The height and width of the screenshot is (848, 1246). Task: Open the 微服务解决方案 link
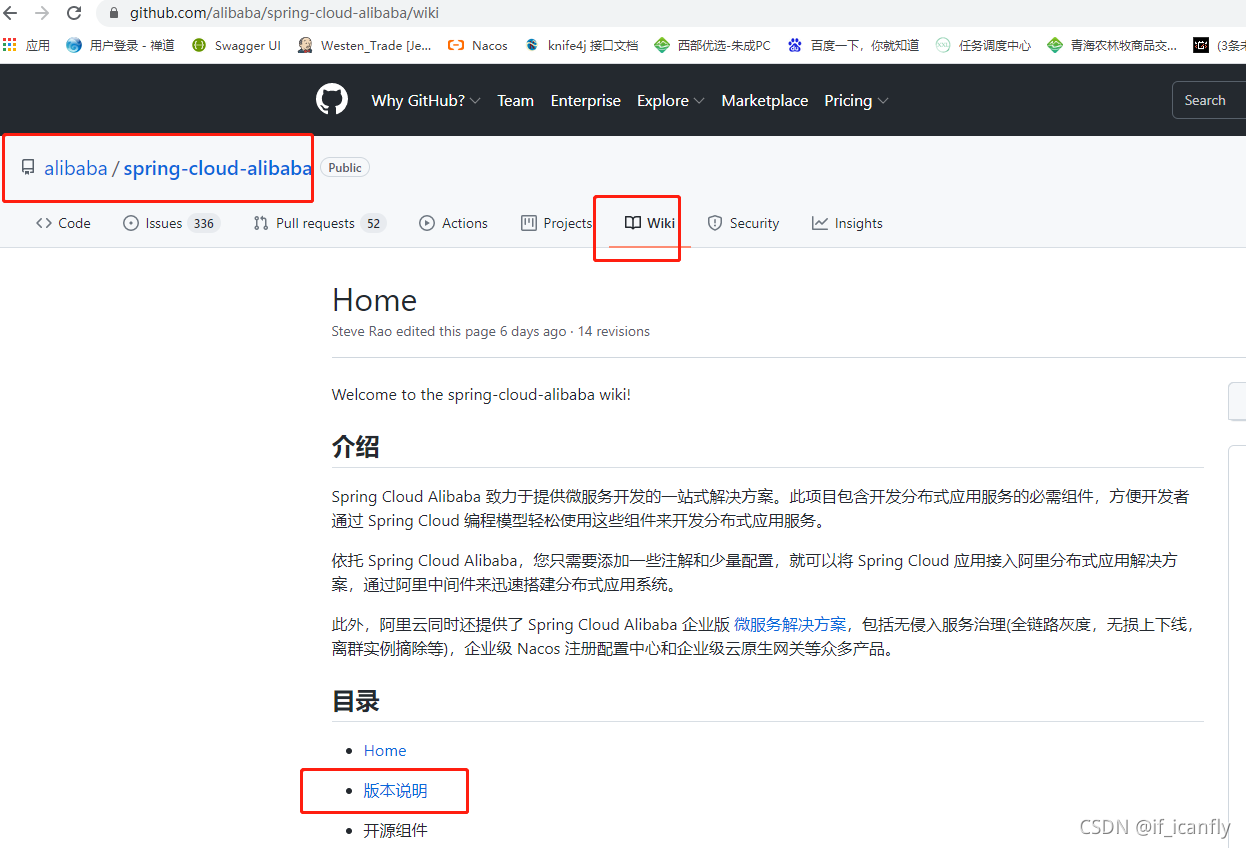pos(790,624)
